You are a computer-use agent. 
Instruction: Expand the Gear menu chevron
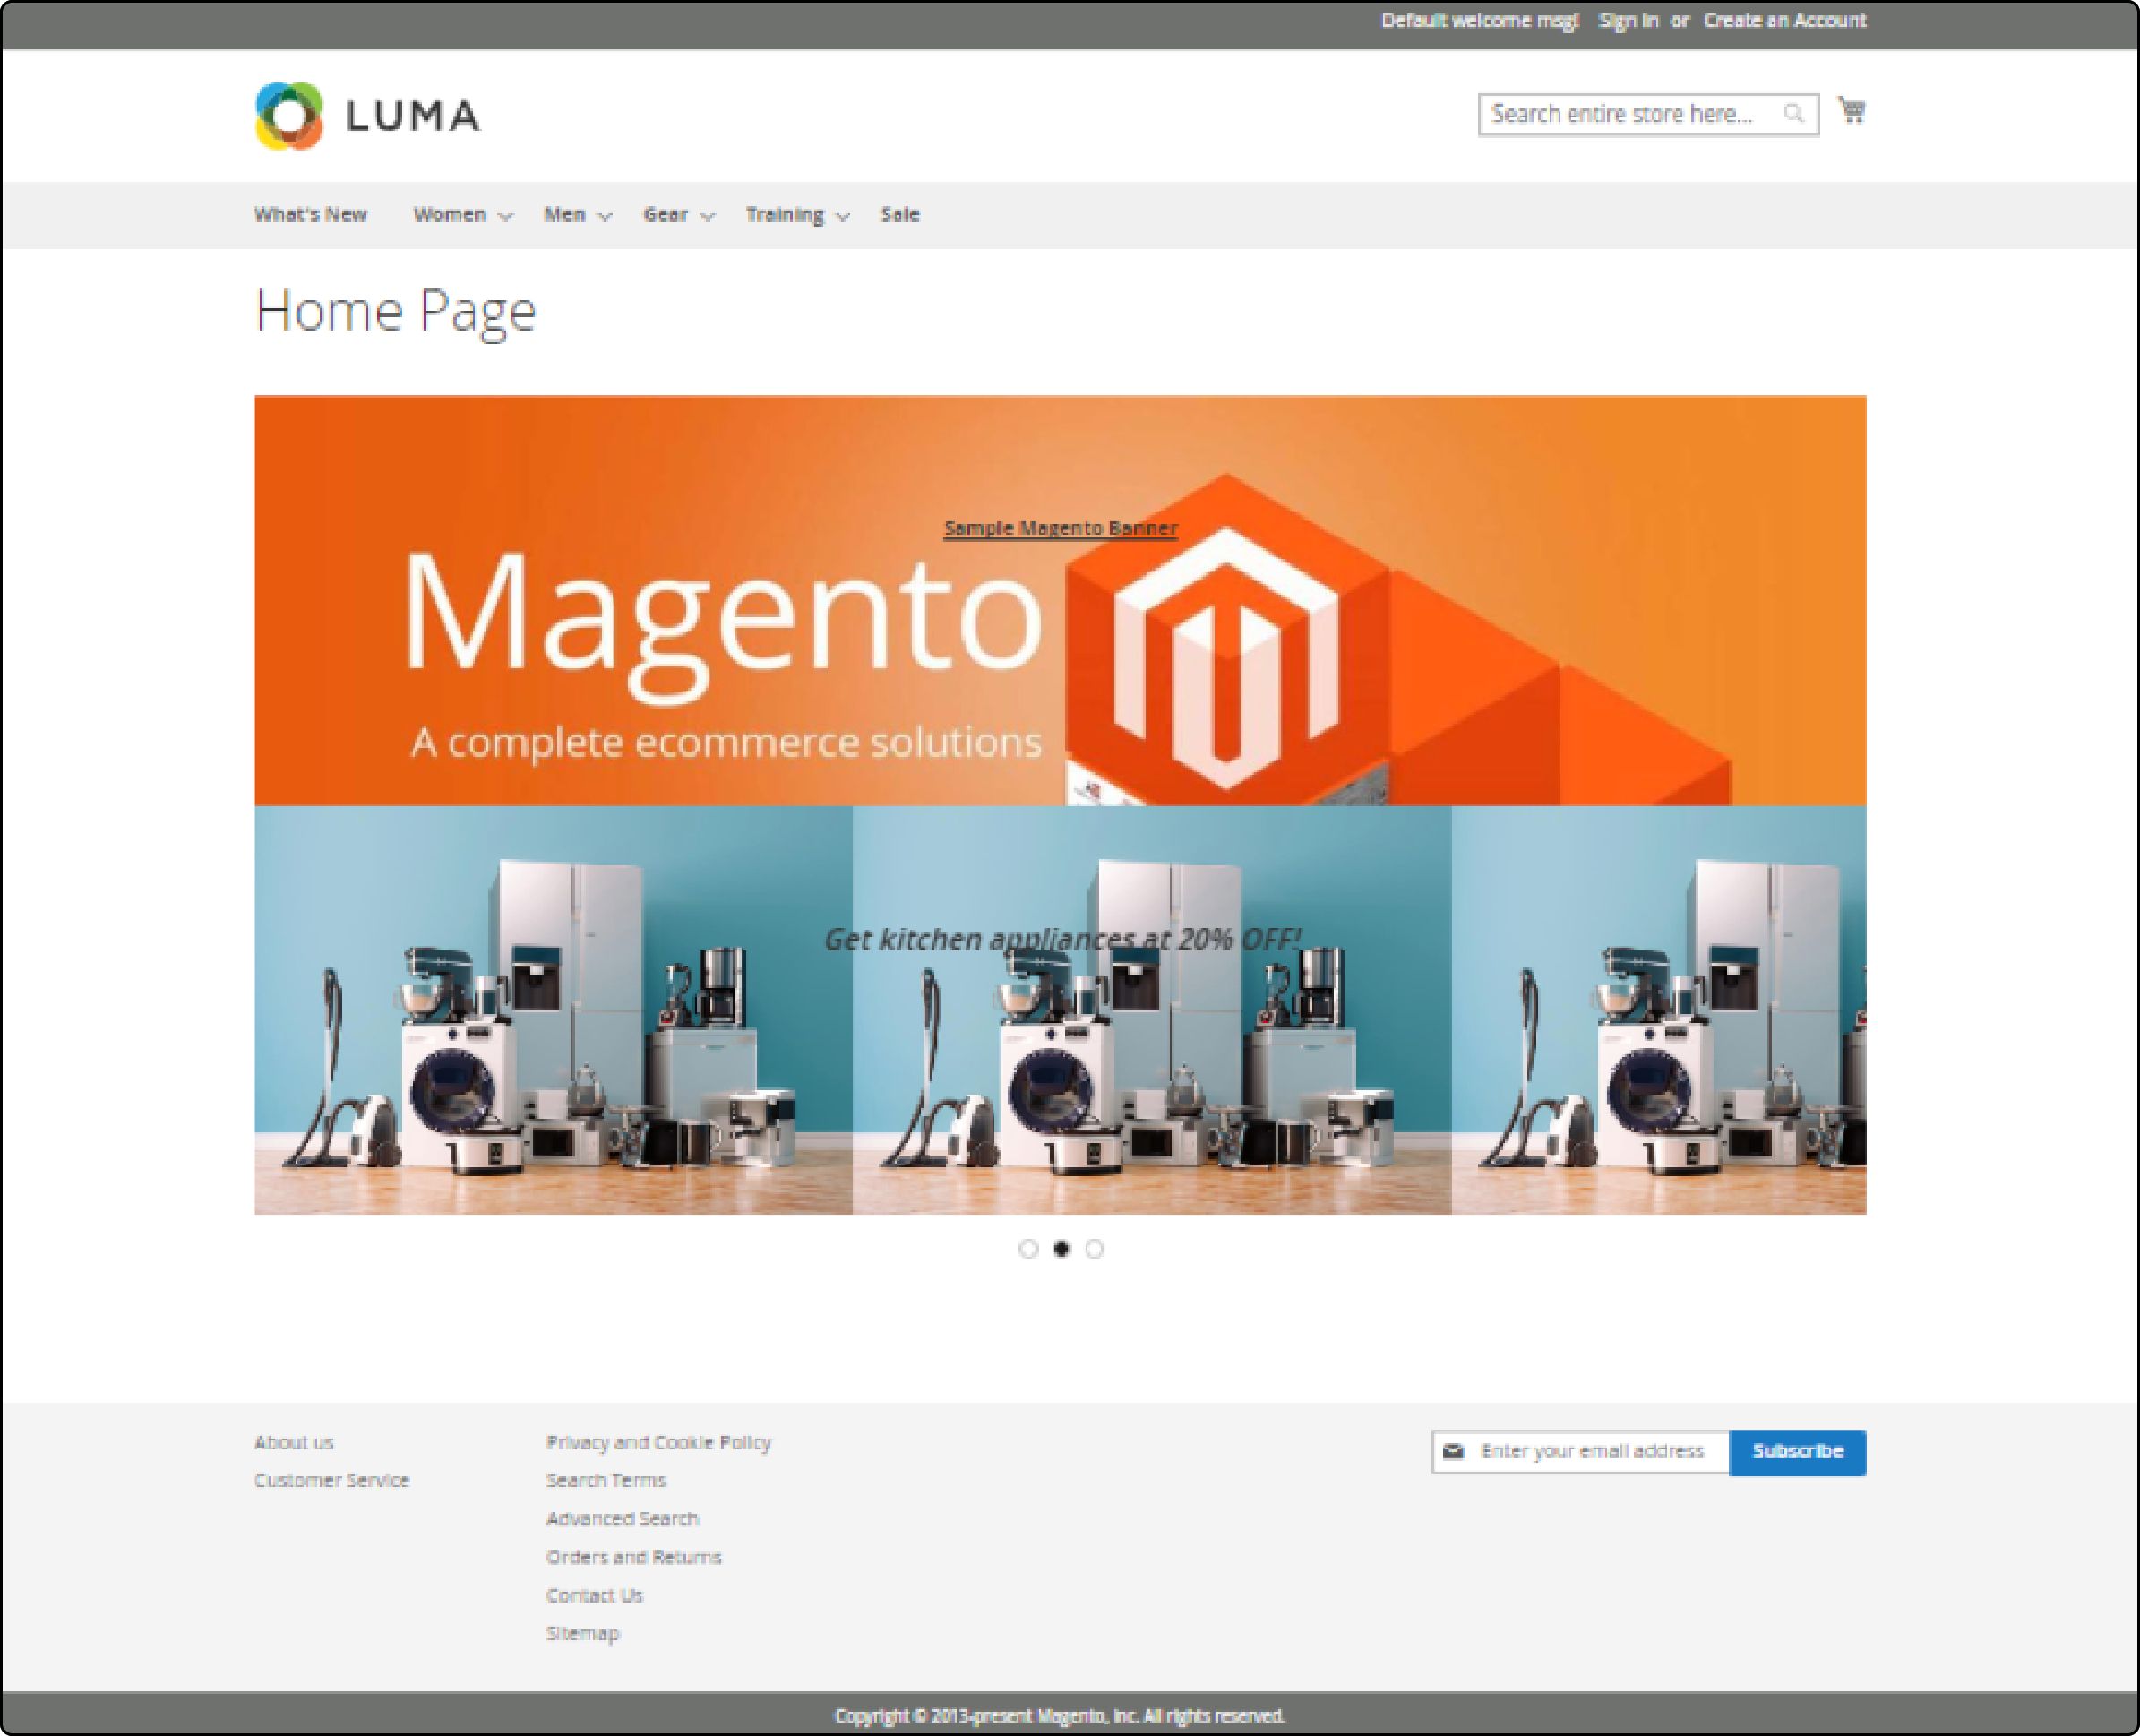[707, 217]
